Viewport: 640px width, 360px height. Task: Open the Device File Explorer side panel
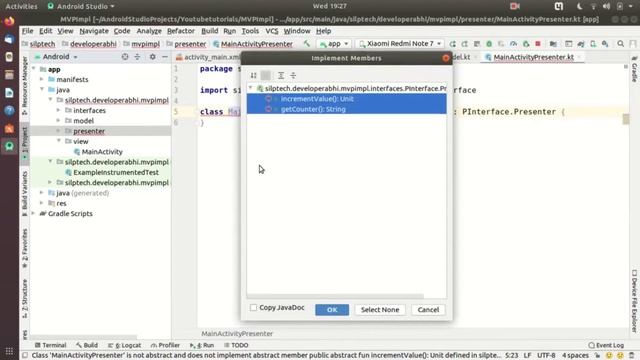click(x=634, y=301)
